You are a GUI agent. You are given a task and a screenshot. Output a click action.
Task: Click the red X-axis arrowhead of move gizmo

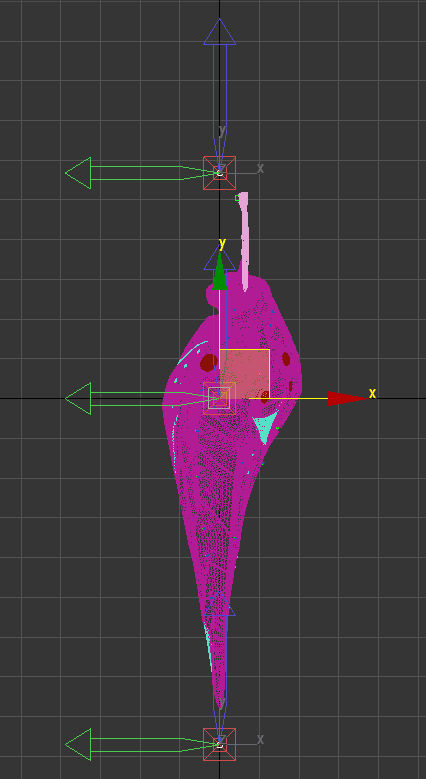coord(347,398)
